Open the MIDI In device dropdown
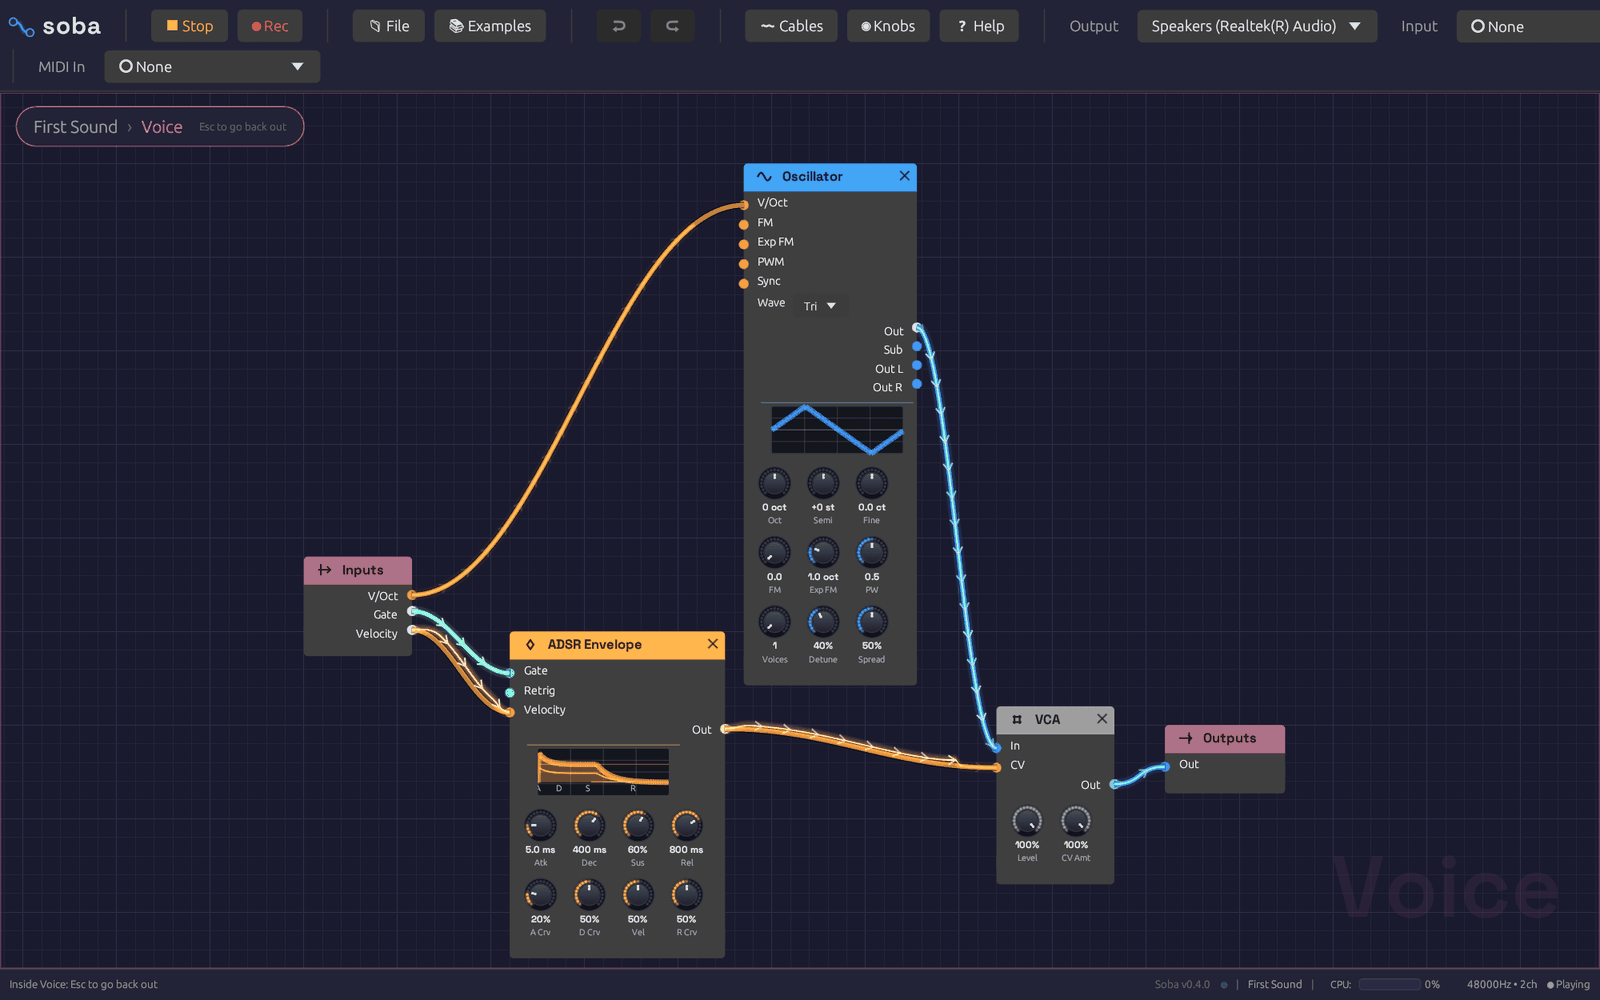This screenshot has height=1000, width=1600. [212, 67]
